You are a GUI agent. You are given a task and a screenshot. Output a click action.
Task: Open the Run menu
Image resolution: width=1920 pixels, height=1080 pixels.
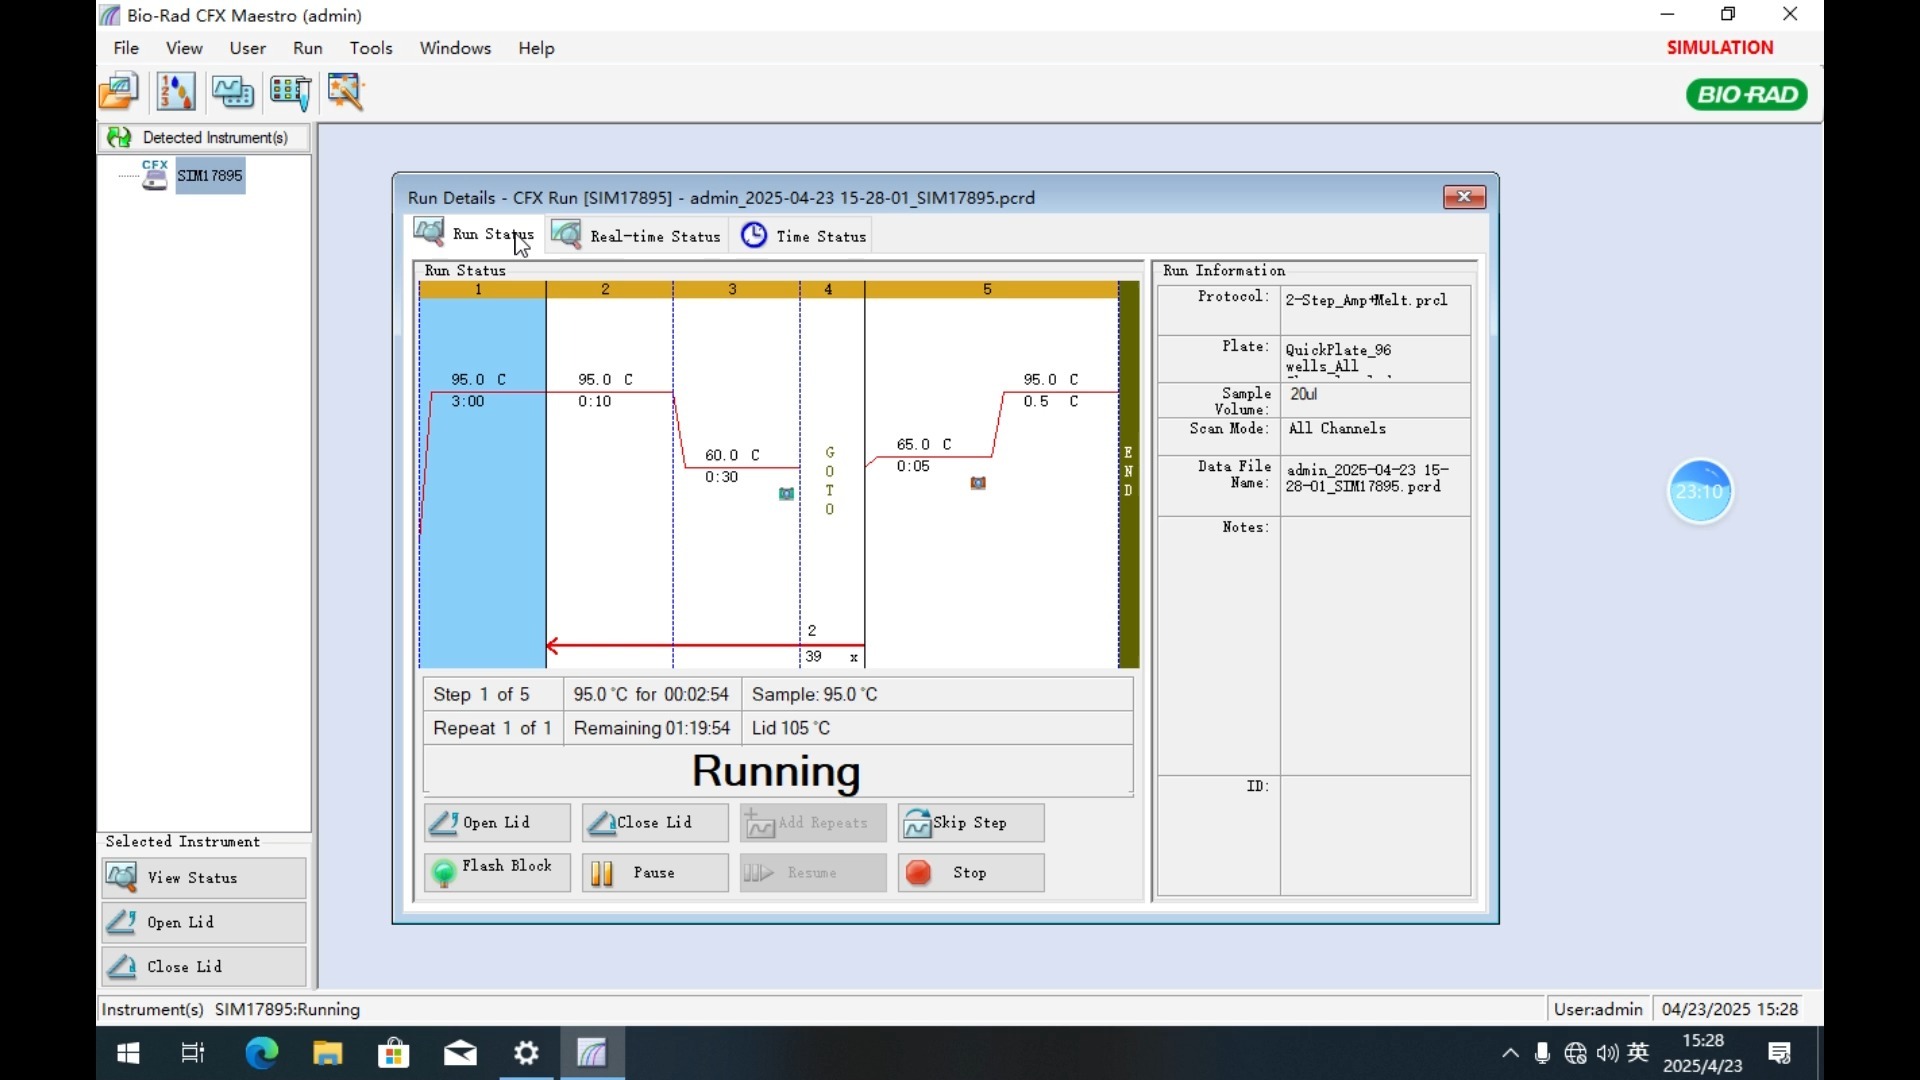coord(308,48)
